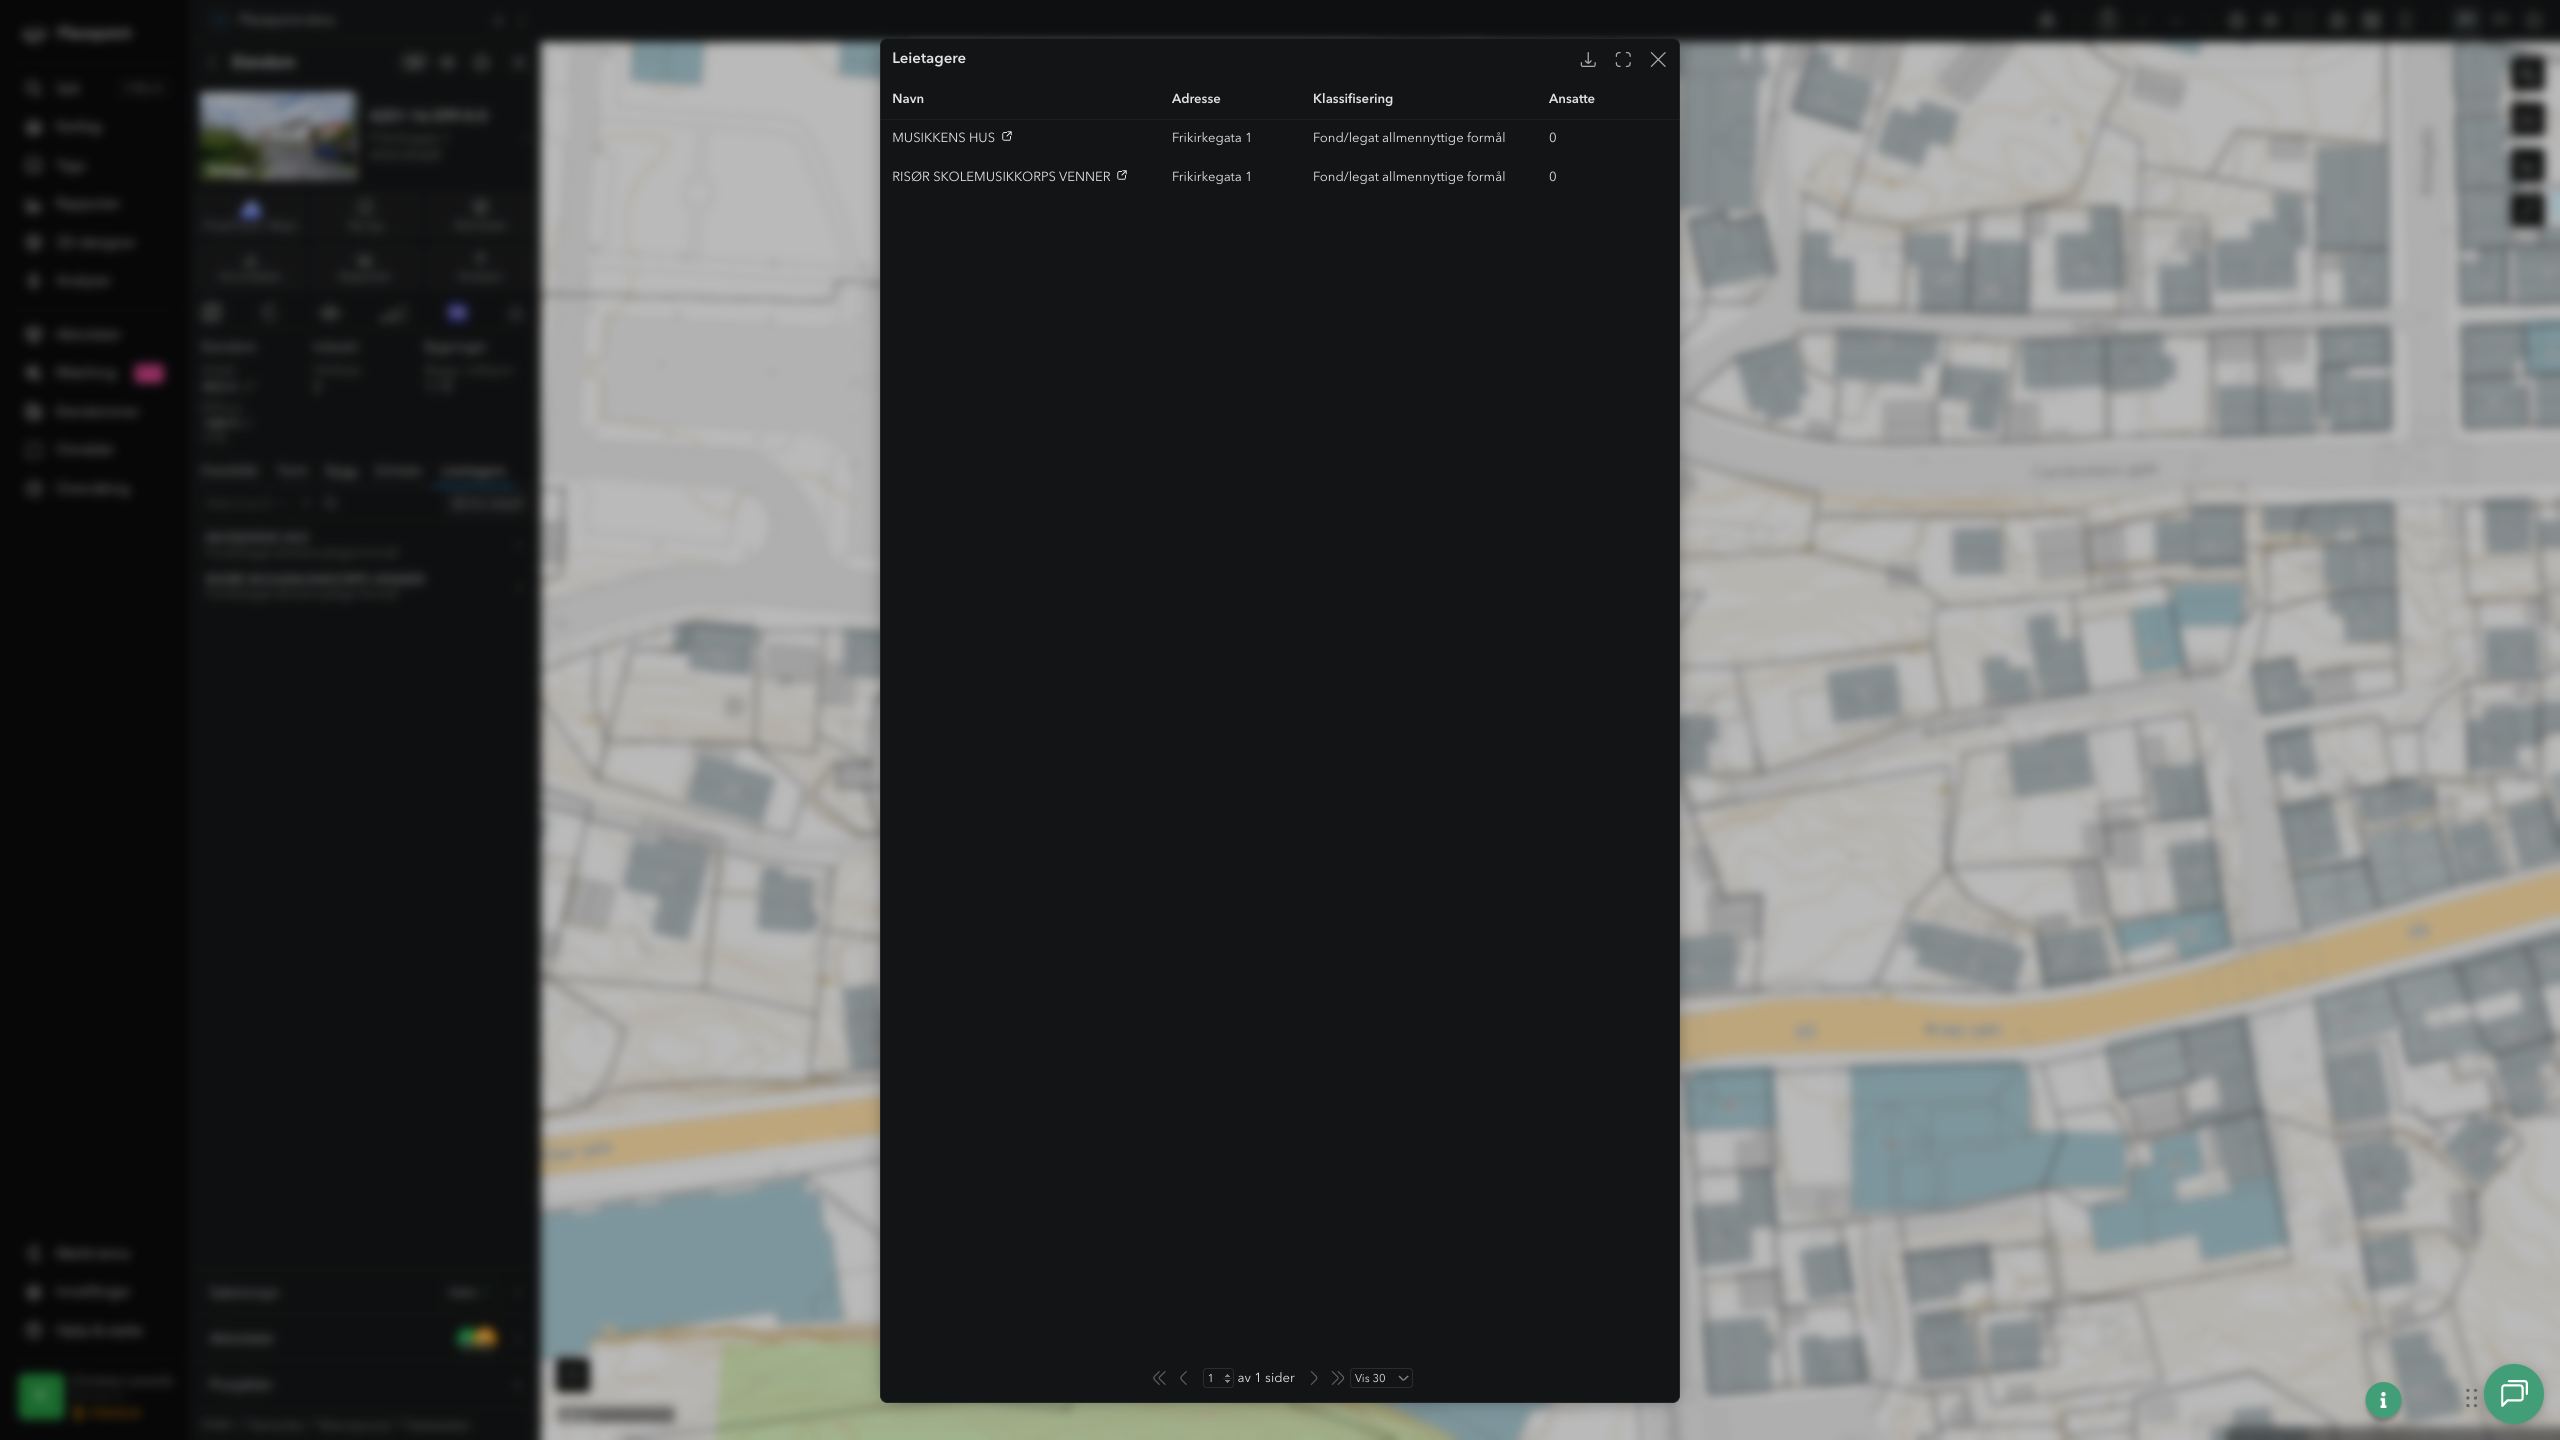Sort by the Adresse column header

coord(1196,99)
